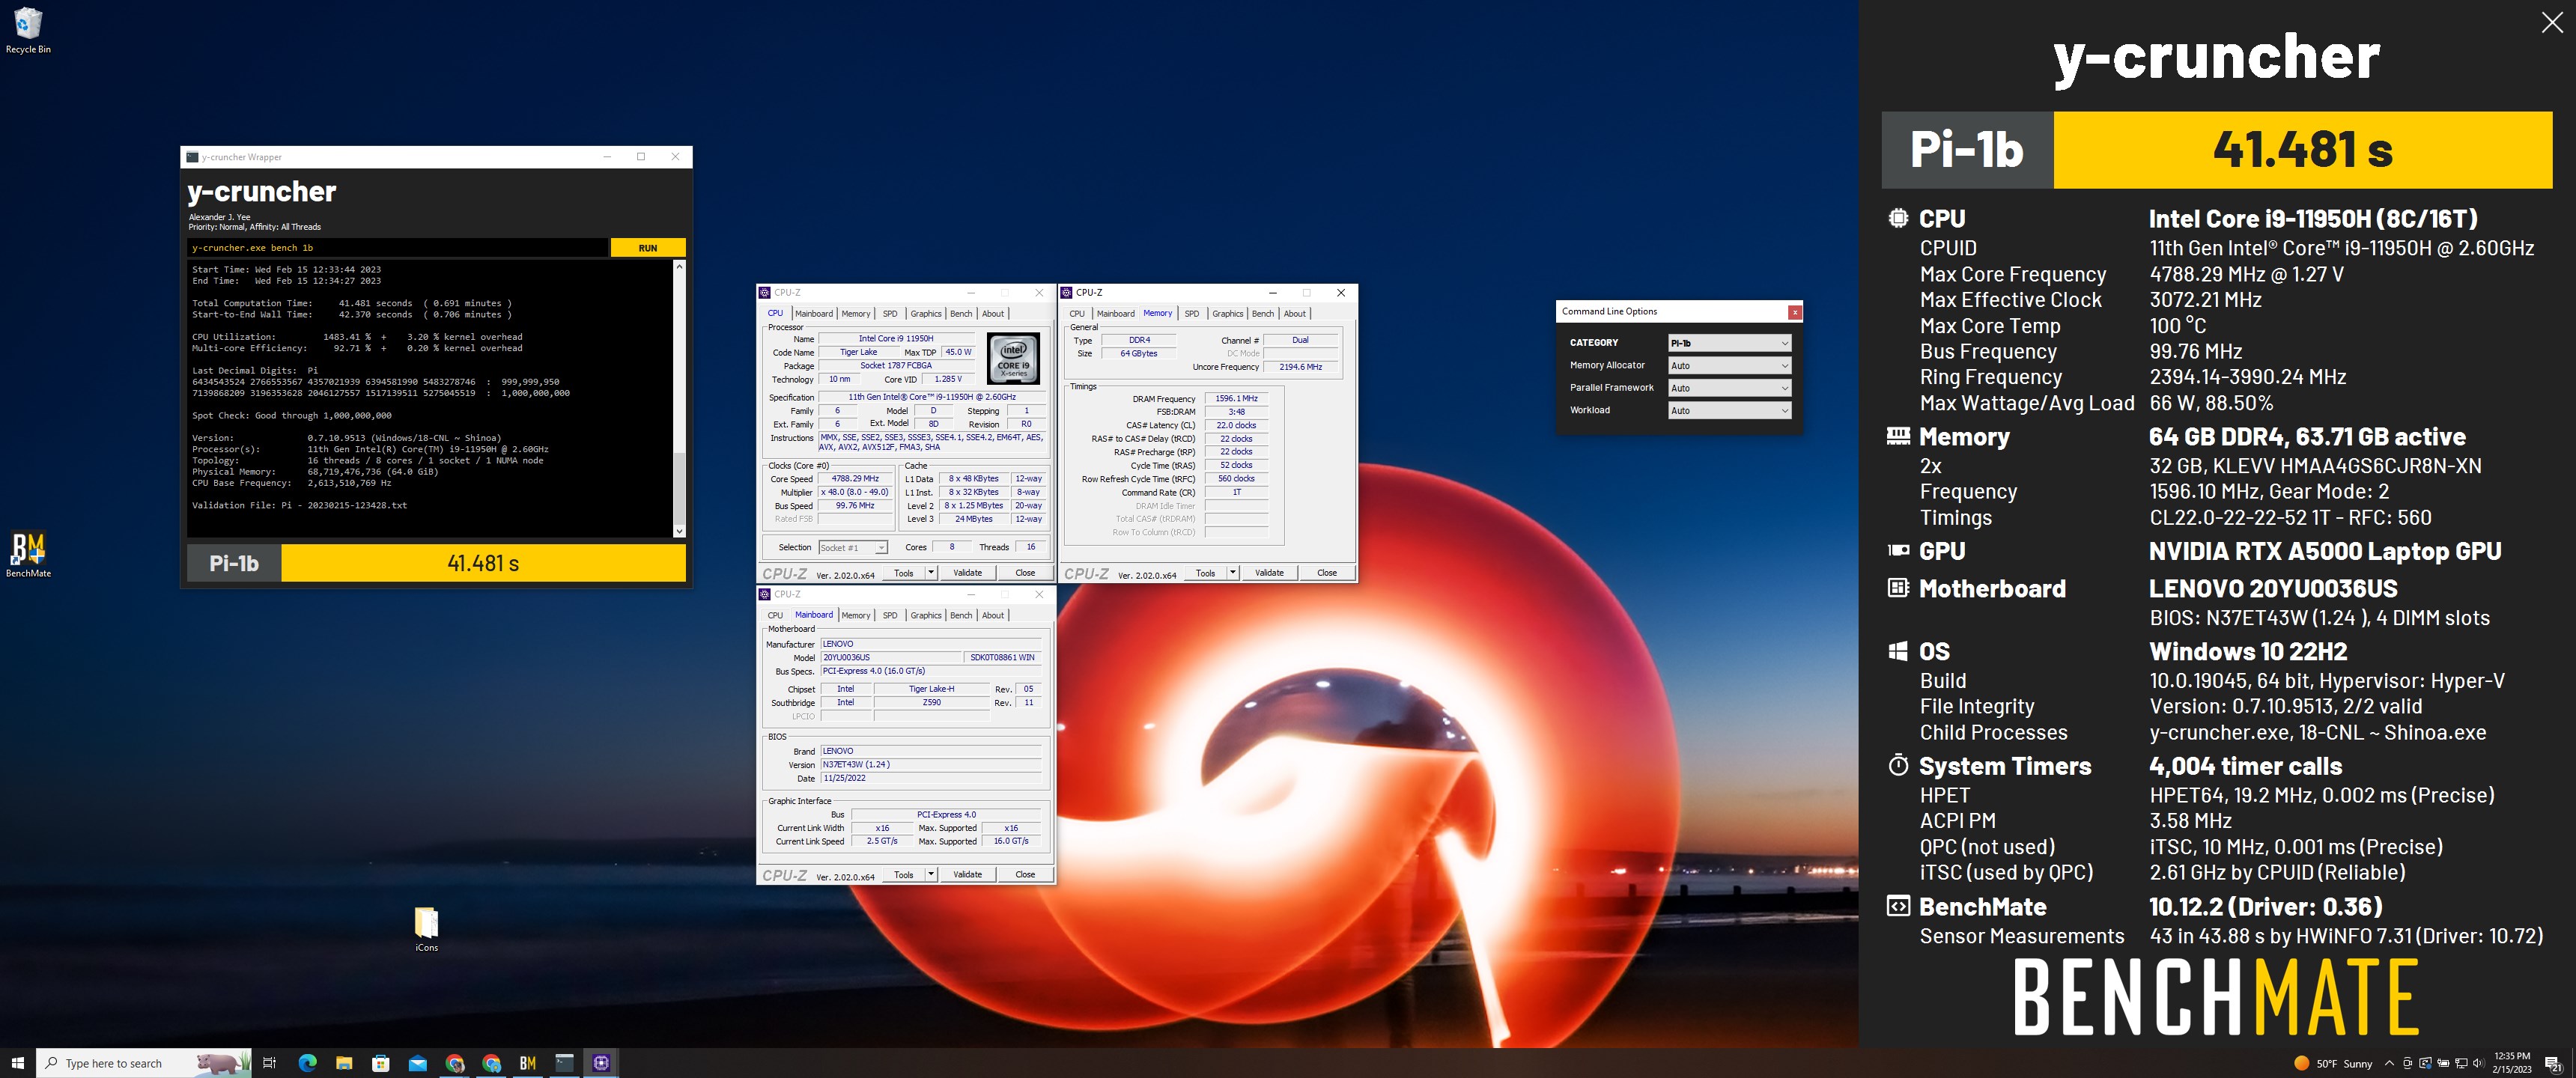The height and width of the screenshot is (1078, 2576).
Task: Open the iCons folder on the desktop
Action: 426,928
